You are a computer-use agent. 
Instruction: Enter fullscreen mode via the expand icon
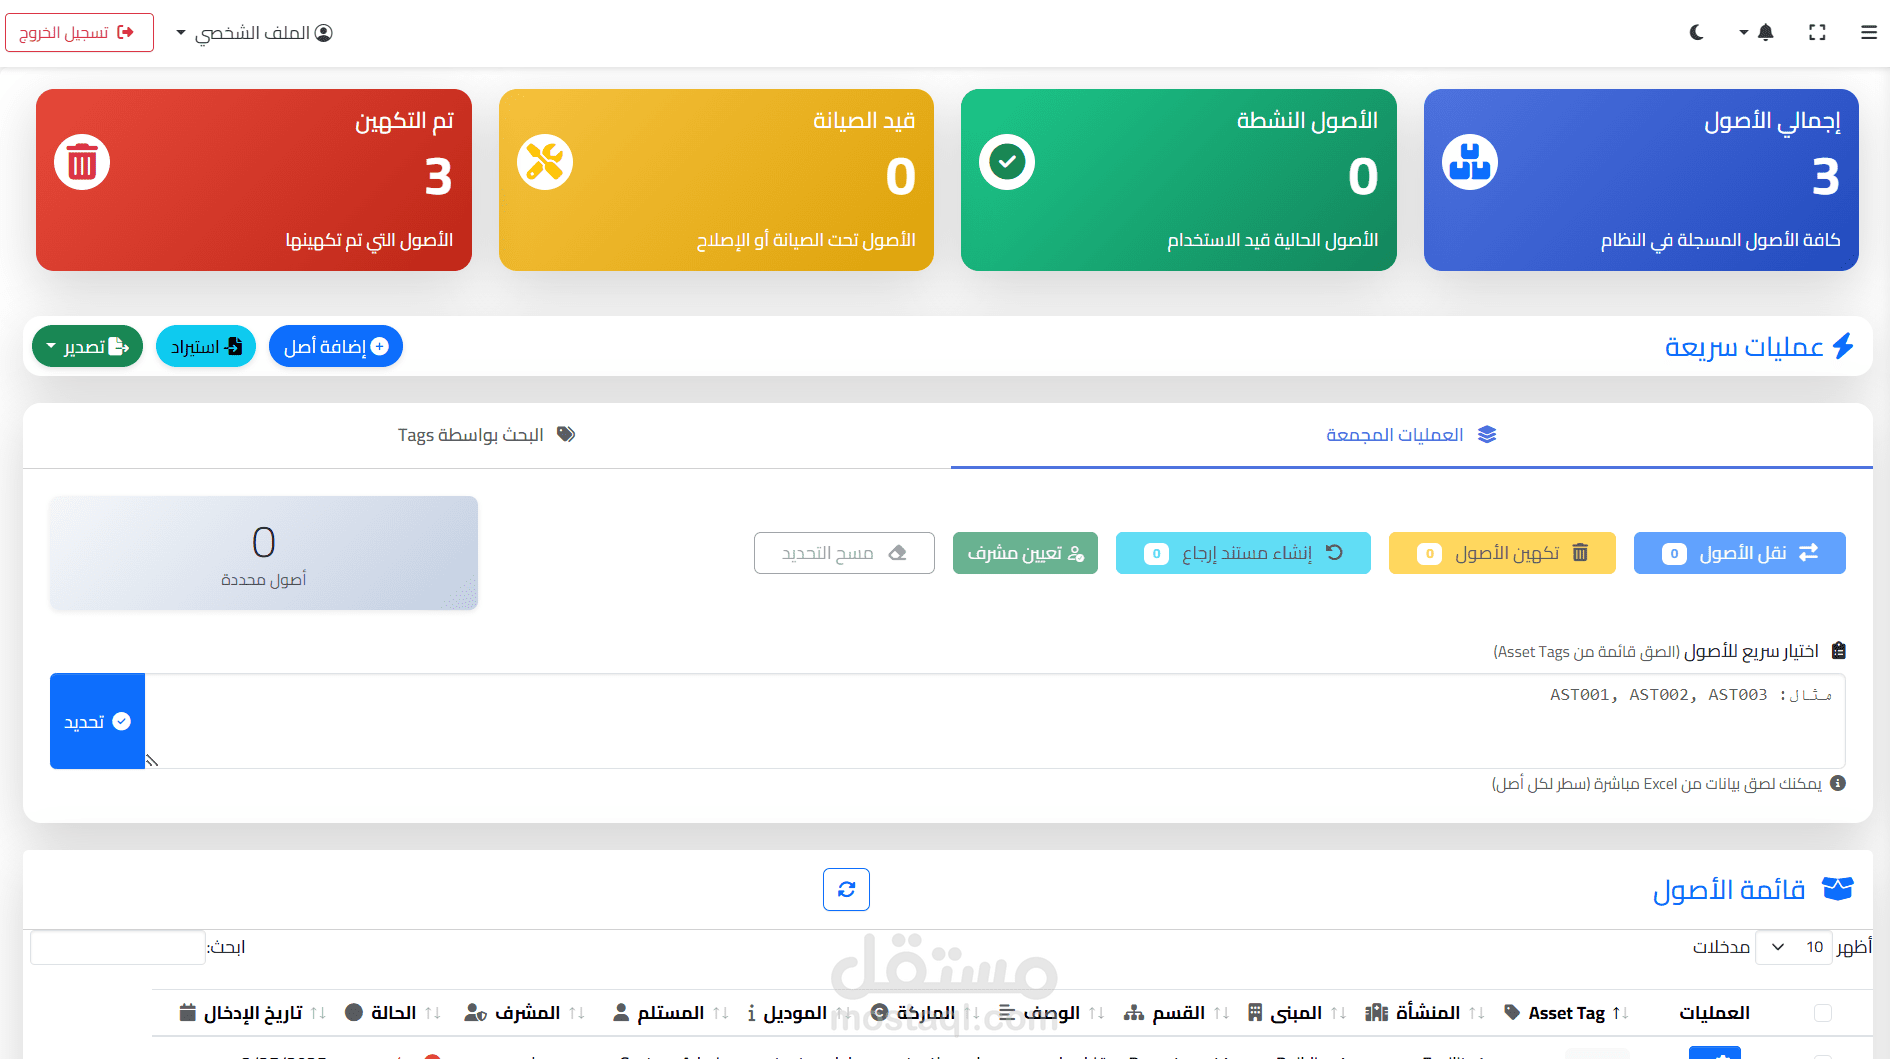(x=1817, y=32)
